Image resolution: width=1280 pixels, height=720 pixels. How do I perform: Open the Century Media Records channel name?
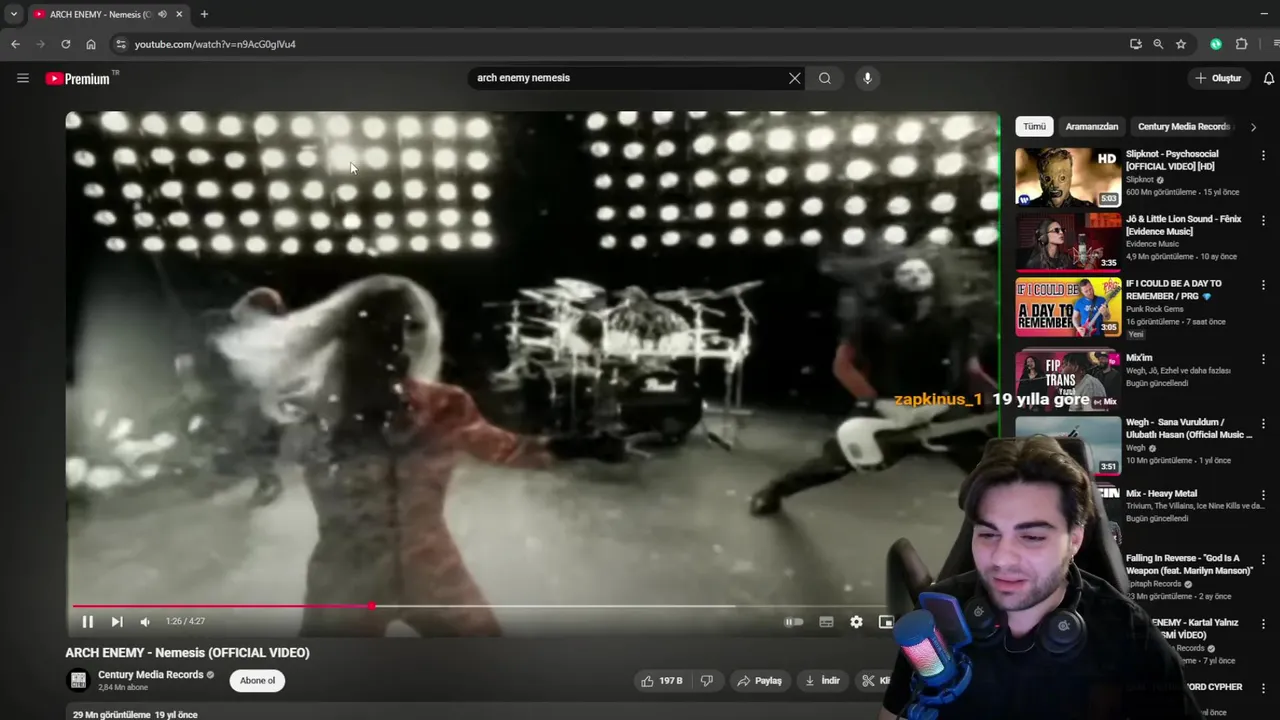point(150,675)
